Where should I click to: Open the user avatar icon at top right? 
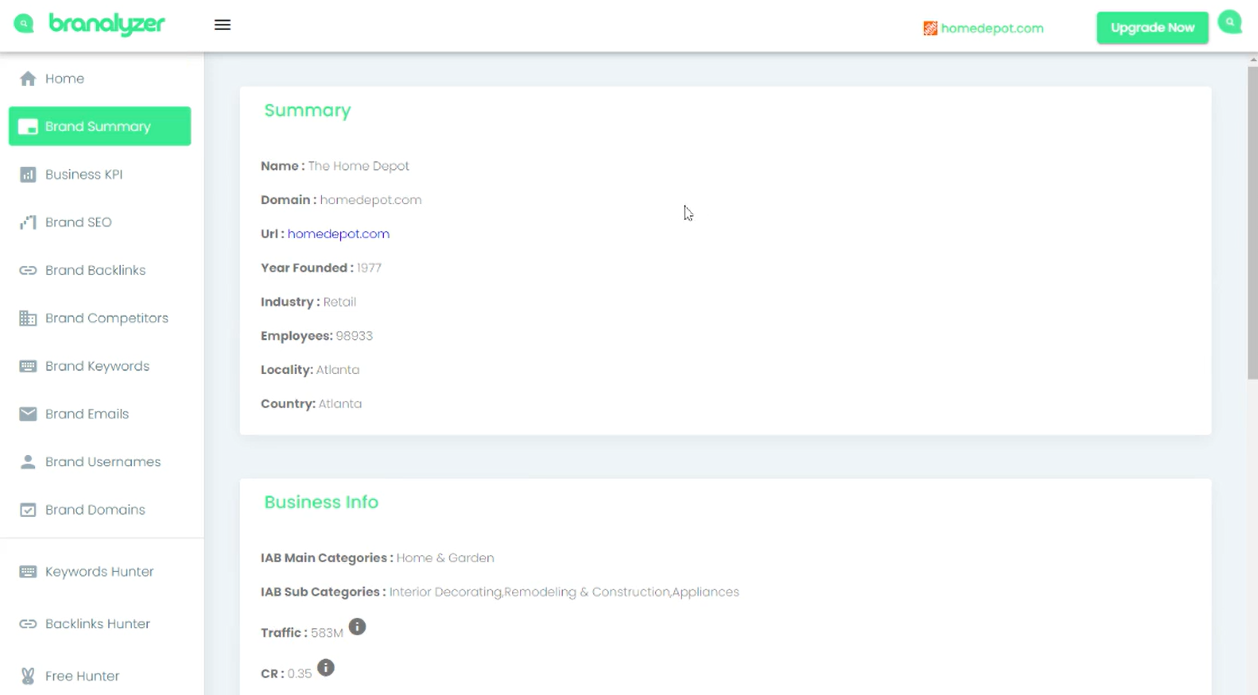tap(1230, 23)
